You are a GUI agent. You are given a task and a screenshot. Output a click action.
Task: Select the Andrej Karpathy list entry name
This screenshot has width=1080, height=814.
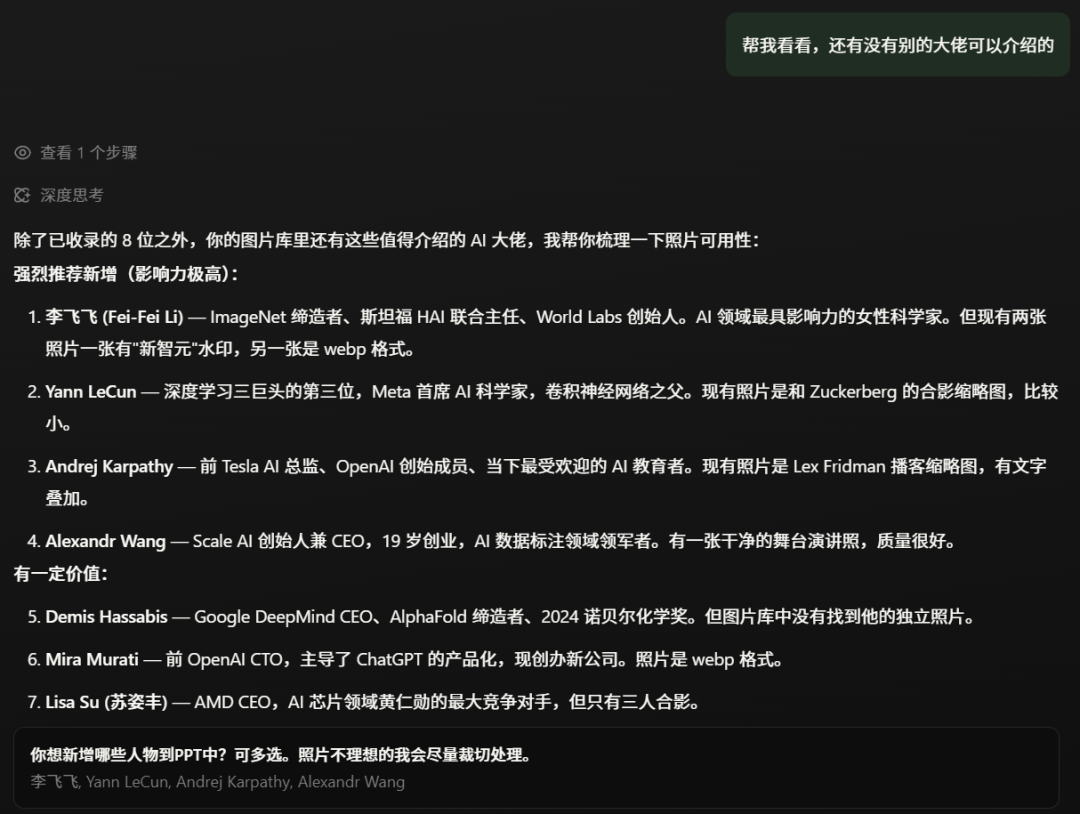109,467
